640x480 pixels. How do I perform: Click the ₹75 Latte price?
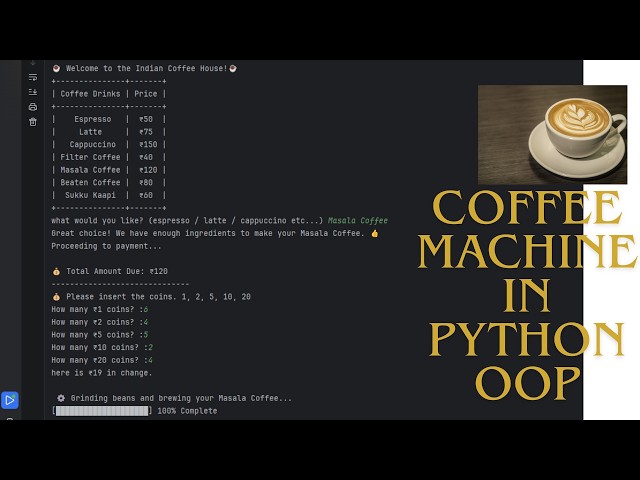pyautogui.click(x=146, y=132)
